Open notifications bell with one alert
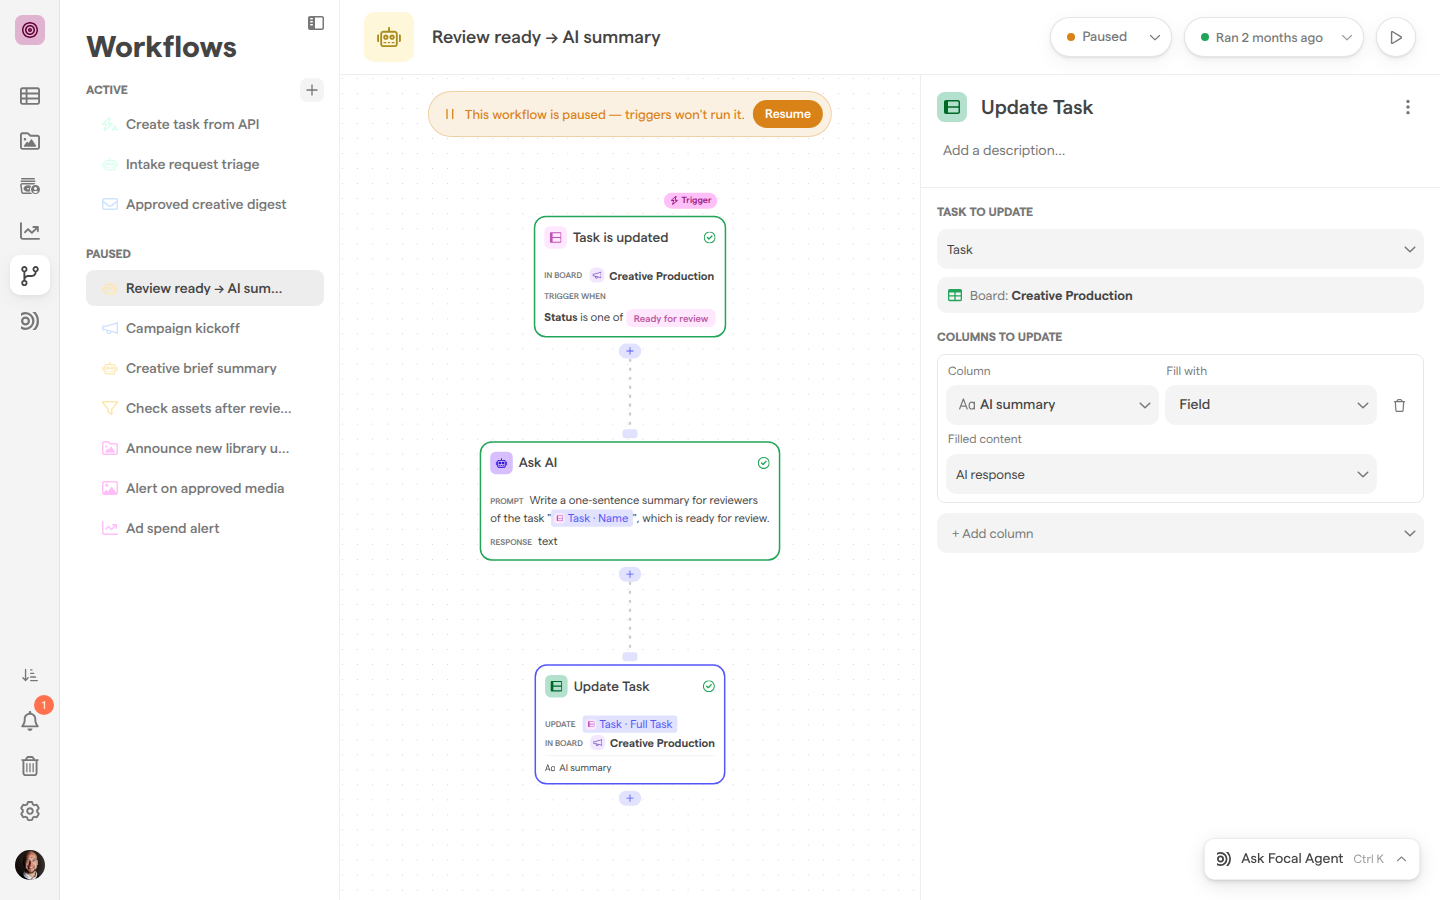The height and width of the screenshot is (900, 1440). click(x=30, y=720)
